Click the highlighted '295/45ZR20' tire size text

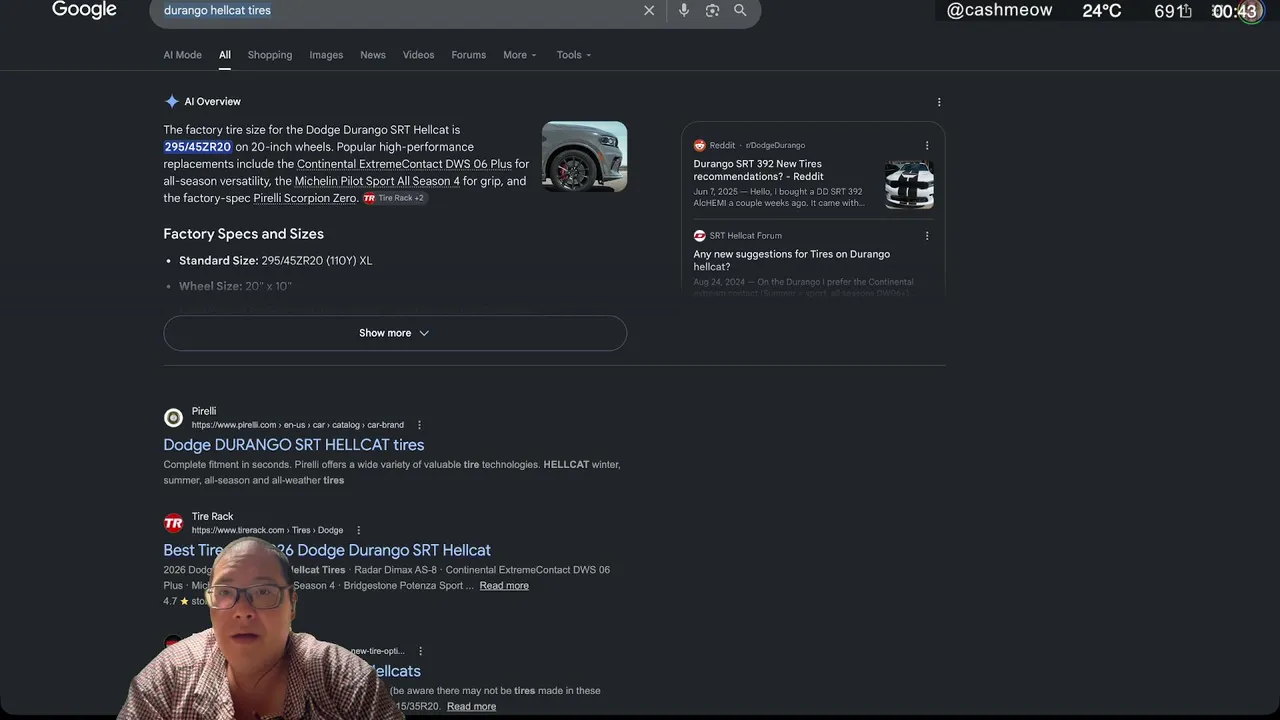click(198, 147)
